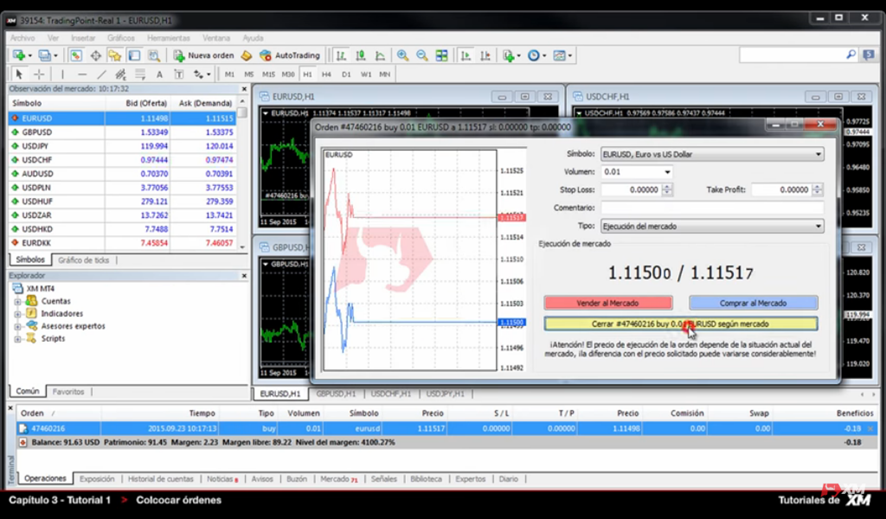
Task: Toggle the Terminal window icon
Action: coord(134,55)
